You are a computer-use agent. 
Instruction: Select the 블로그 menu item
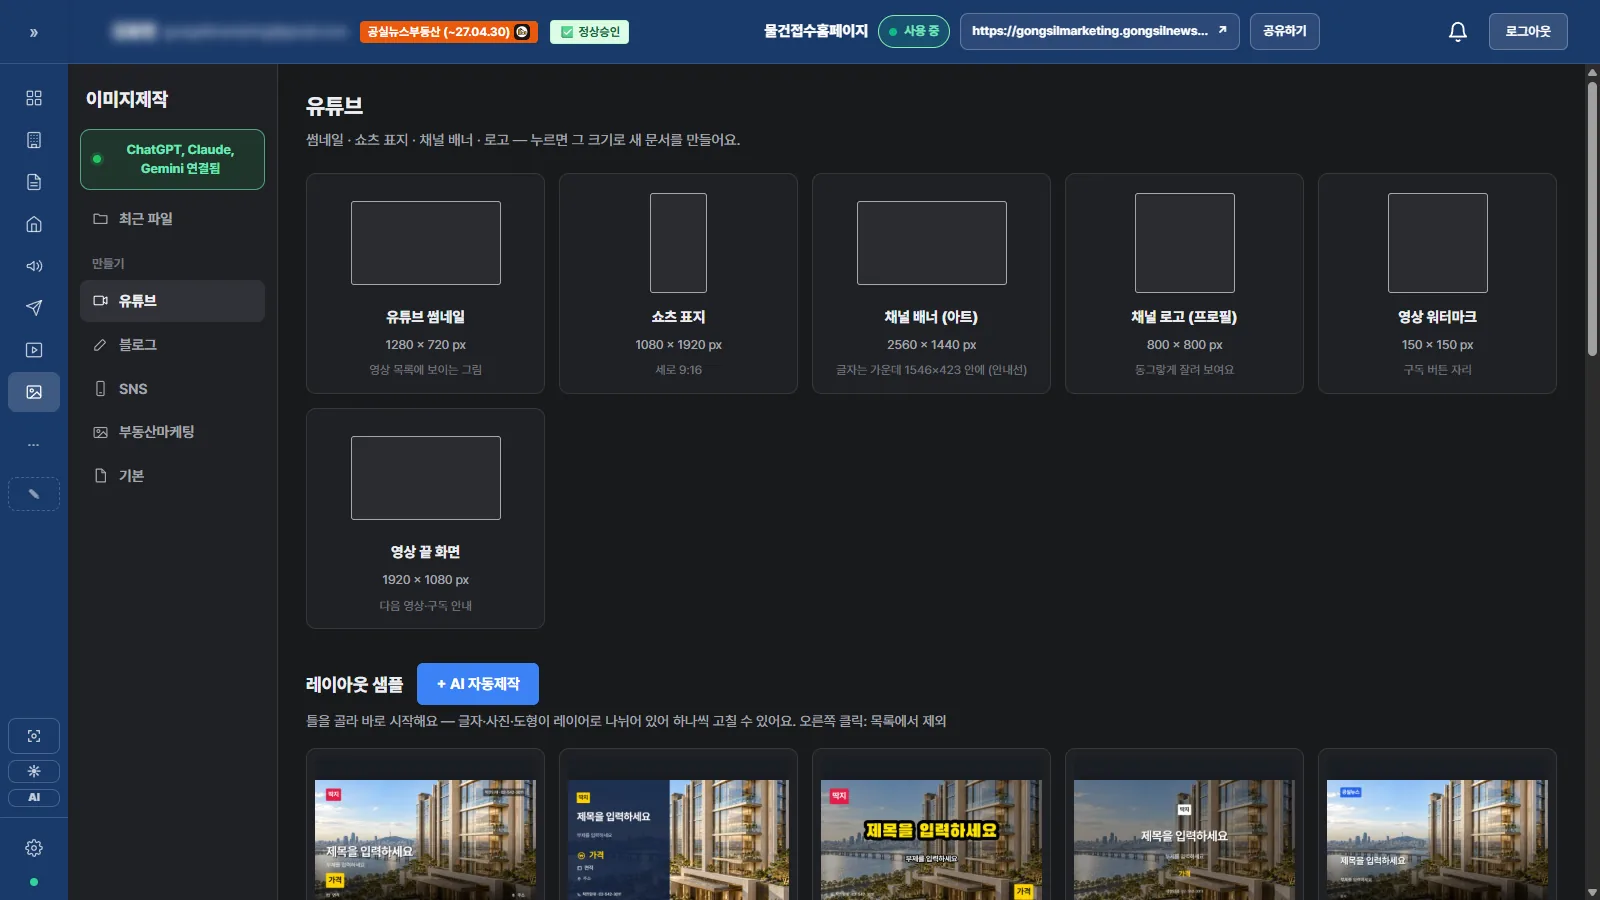click(172, 345)
